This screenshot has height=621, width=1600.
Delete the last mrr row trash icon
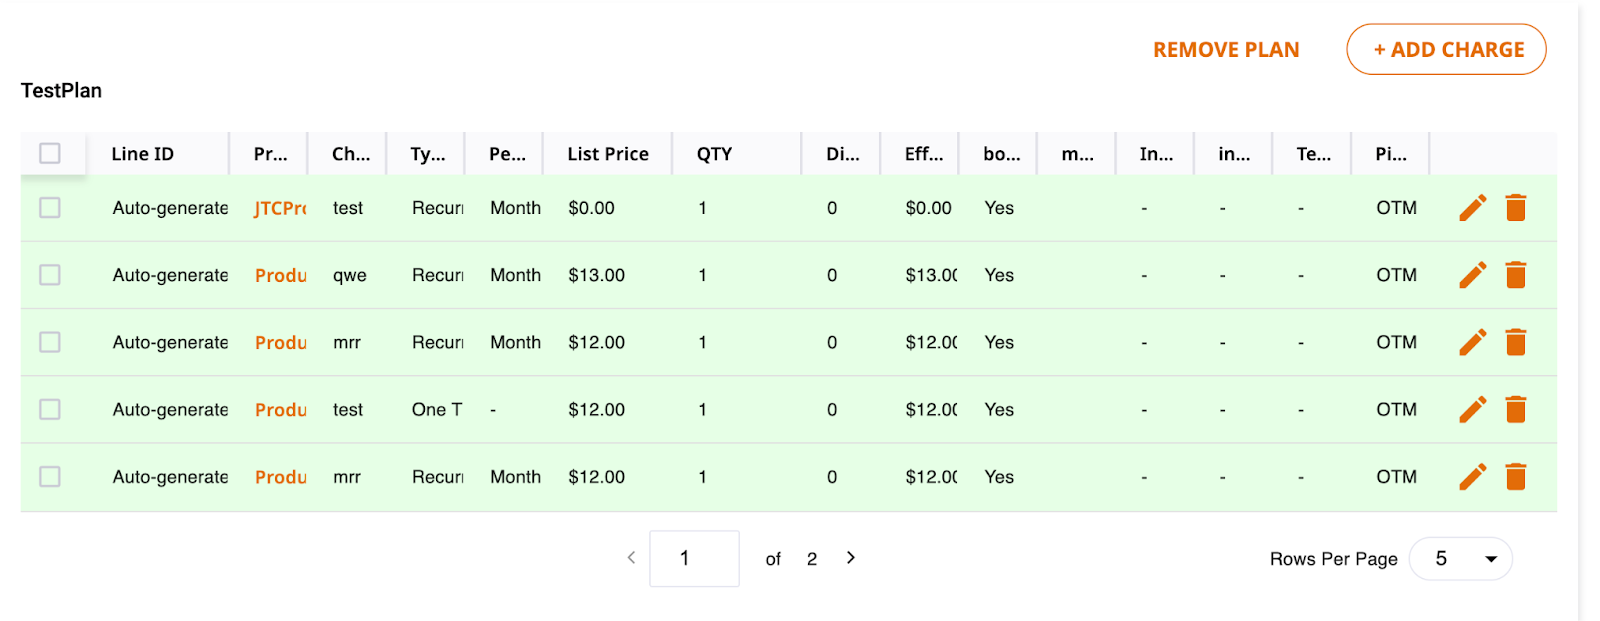point(1516,477)
